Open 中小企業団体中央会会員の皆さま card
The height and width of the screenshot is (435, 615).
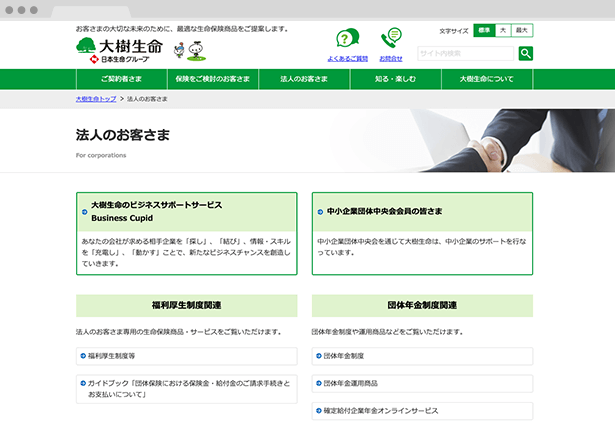[422, 233]
